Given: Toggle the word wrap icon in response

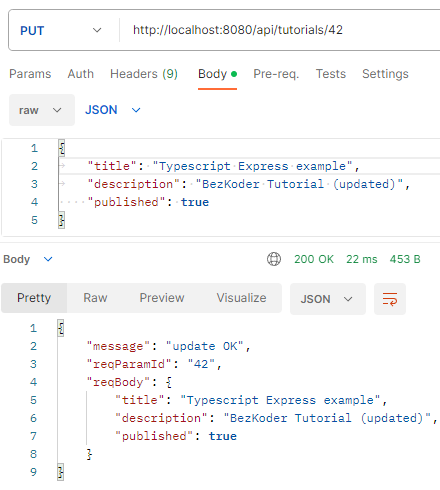Looking at the screenshot, I should [x=390, y=299].
